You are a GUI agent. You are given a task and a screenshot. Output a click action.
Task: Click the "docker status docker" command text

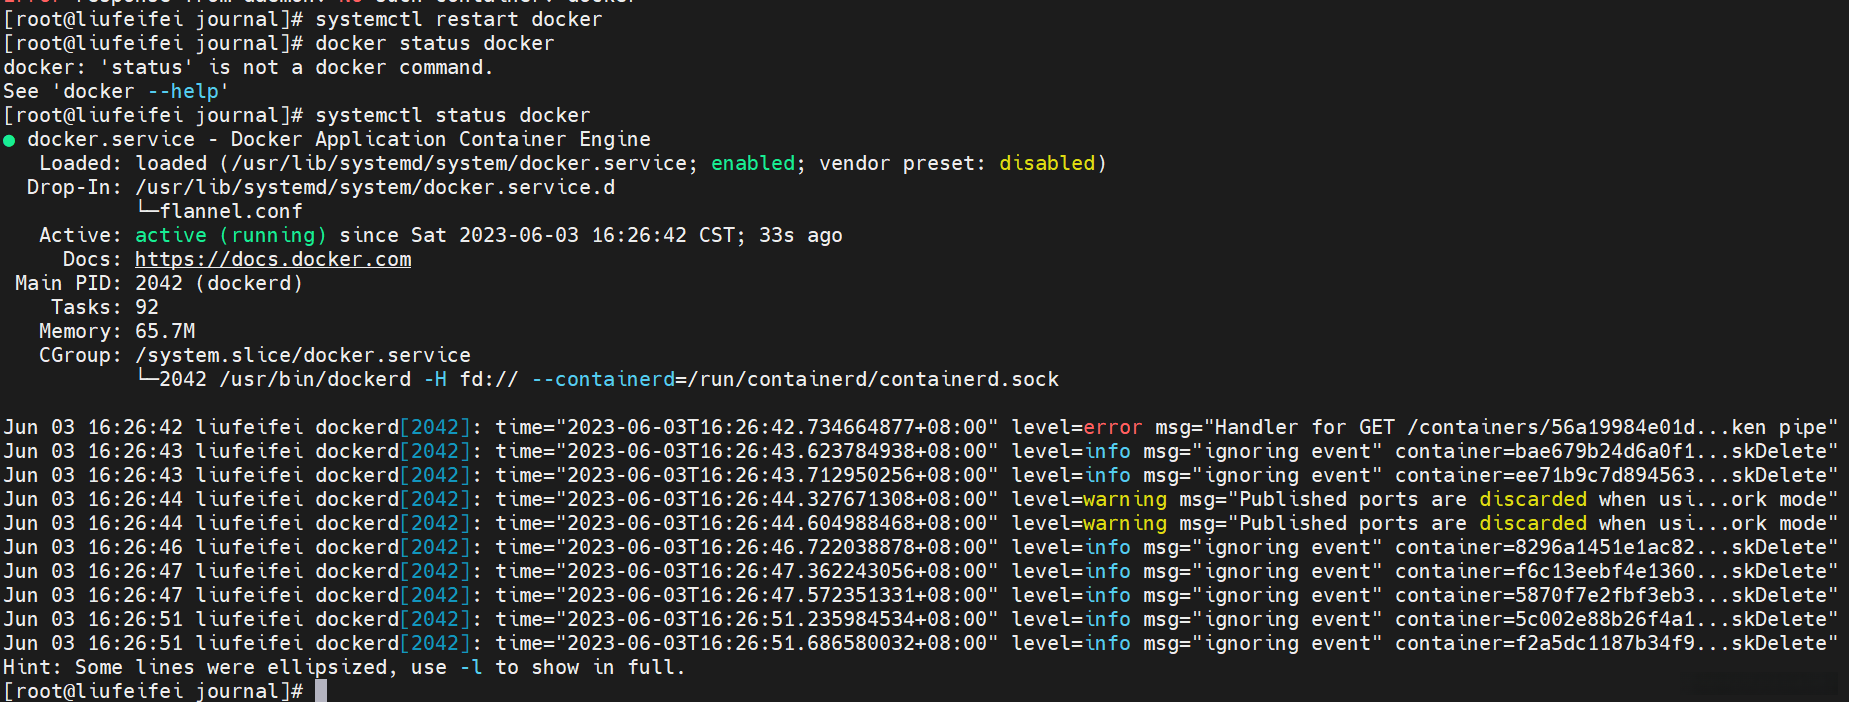[x=434, y=44]
